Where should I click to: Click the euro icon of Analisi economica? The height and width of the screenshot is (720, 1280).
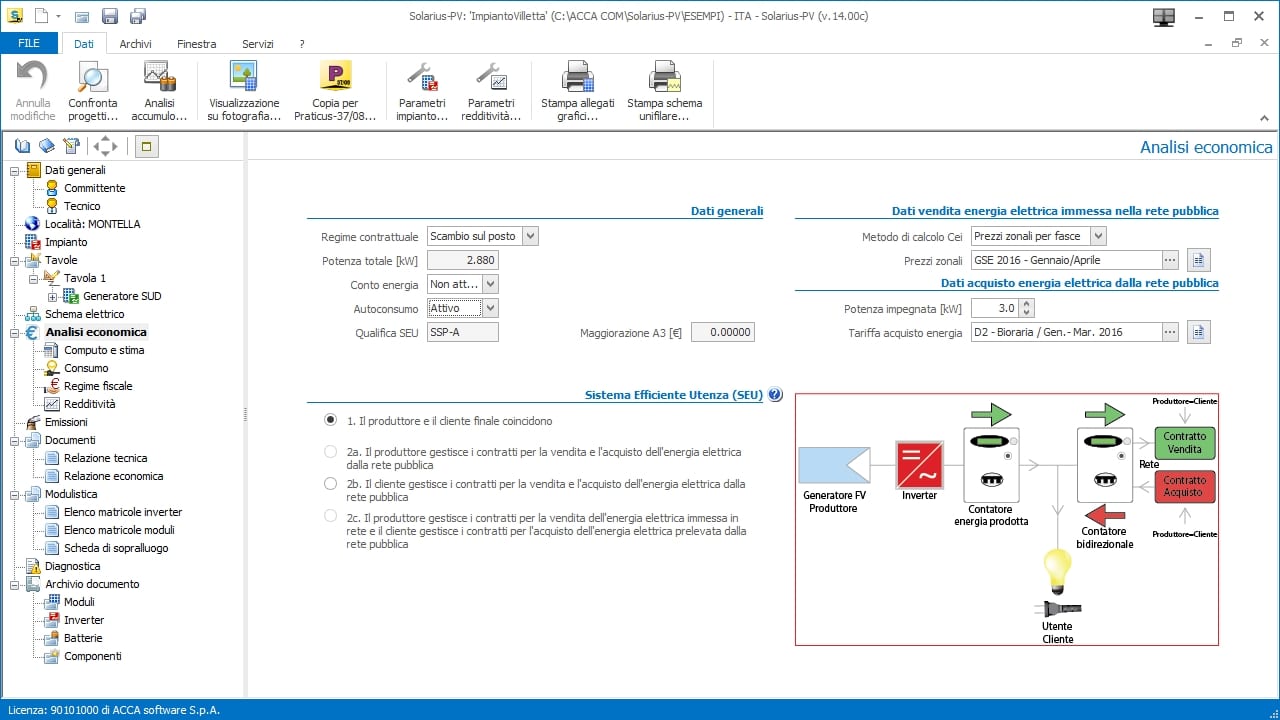click(x=33, y=332)
